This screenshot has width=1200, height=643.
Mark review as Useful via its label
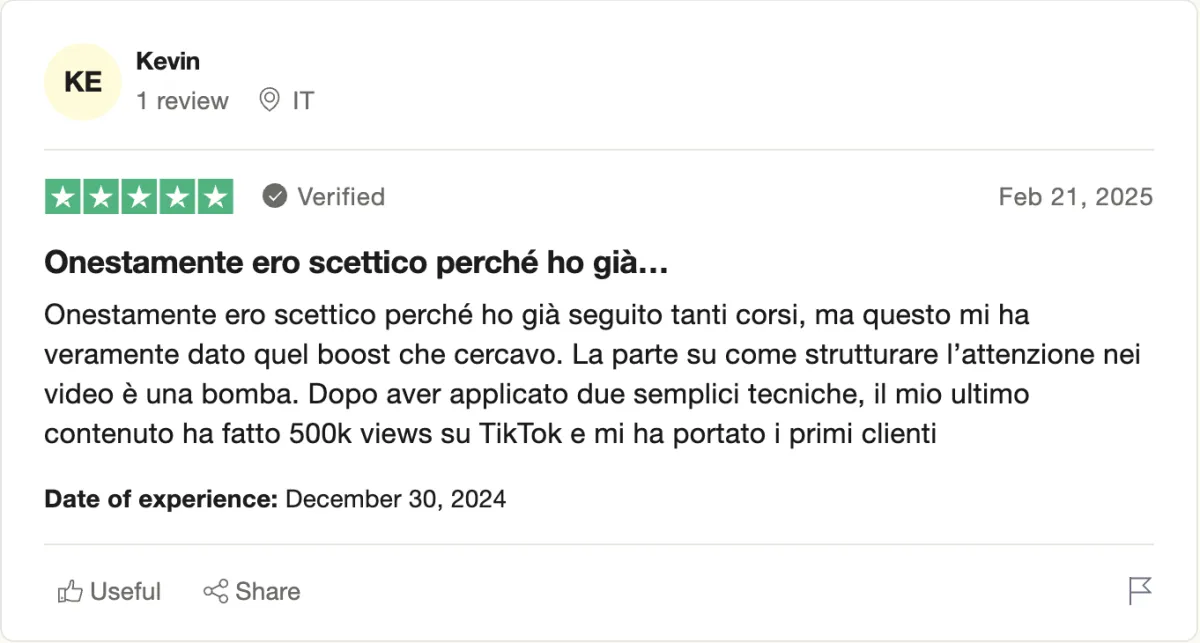tap(125, 592)
